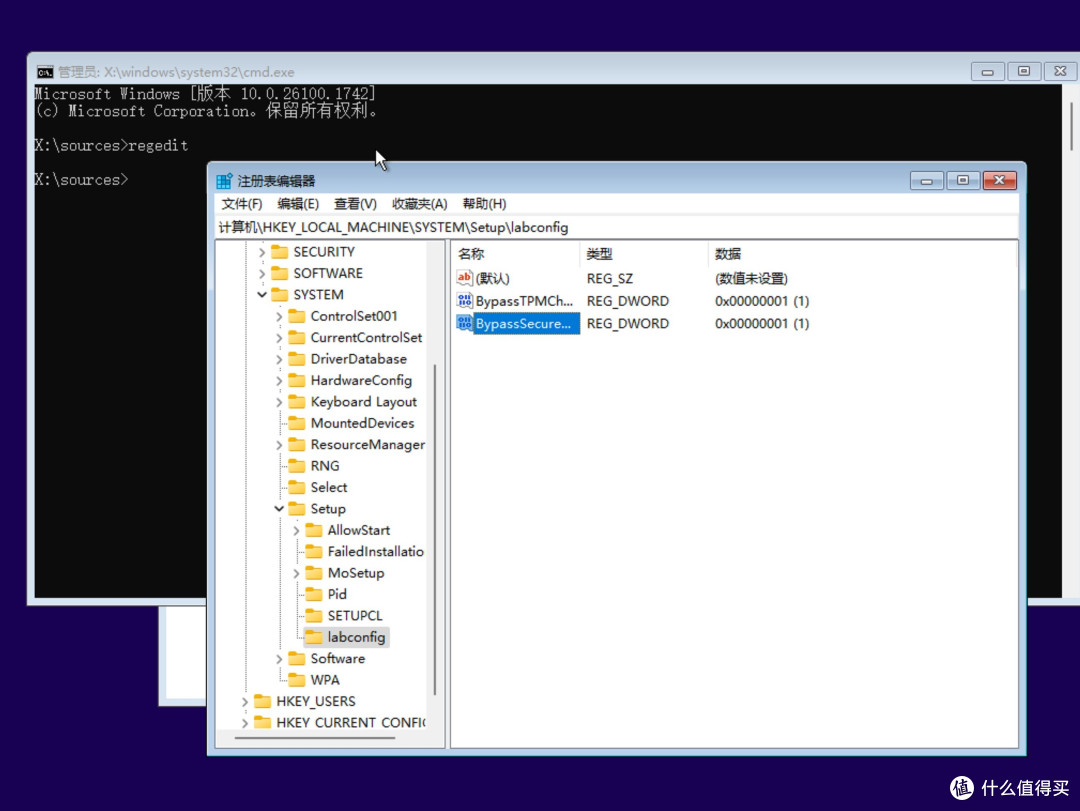
Task: Expand the SOFTWARE key under HKEY_LOCAL_MACHINE
Action: tap(262, 274)
